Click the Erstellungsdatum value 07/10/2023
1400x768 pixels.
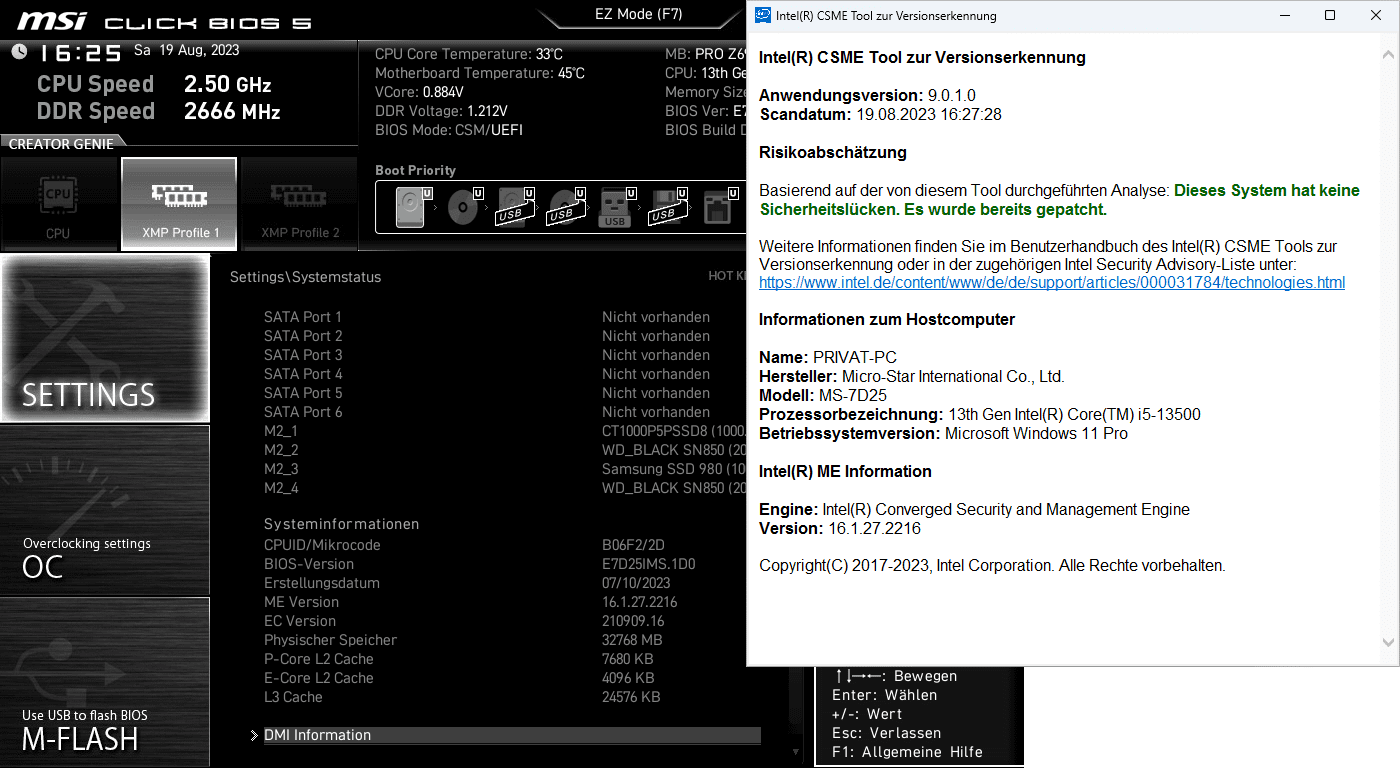click(x=636, y=583)
